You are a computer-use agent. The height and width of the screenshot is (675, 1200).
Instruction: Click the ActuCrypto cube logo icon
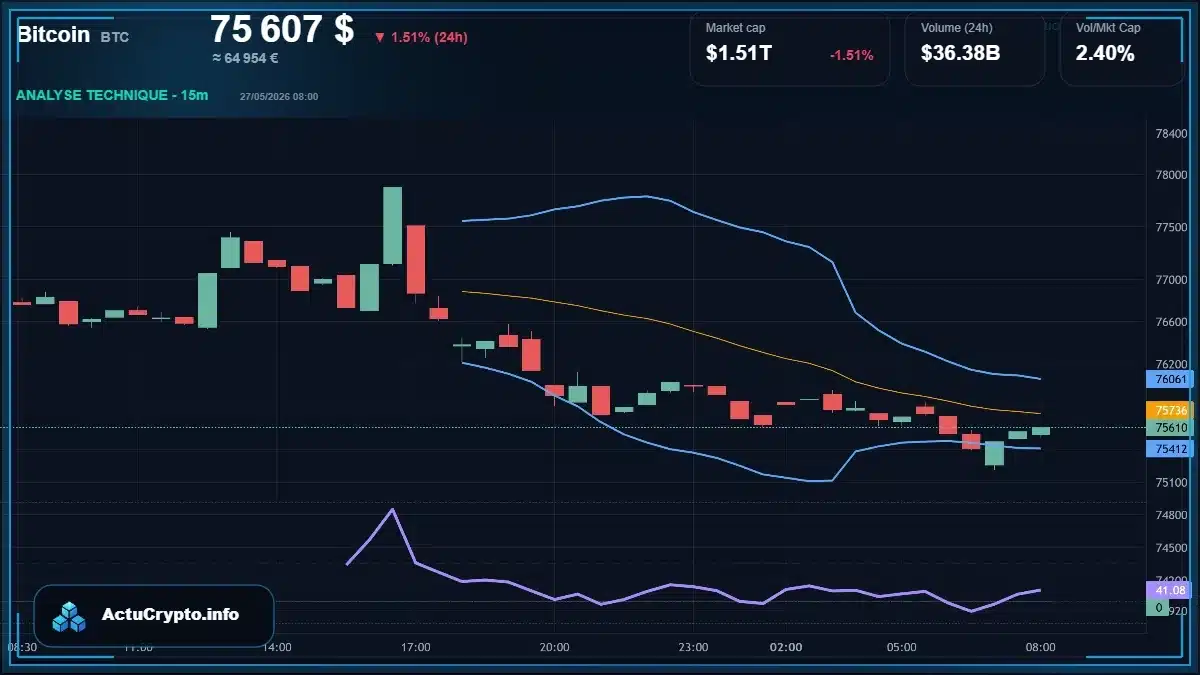click(70, 616)
